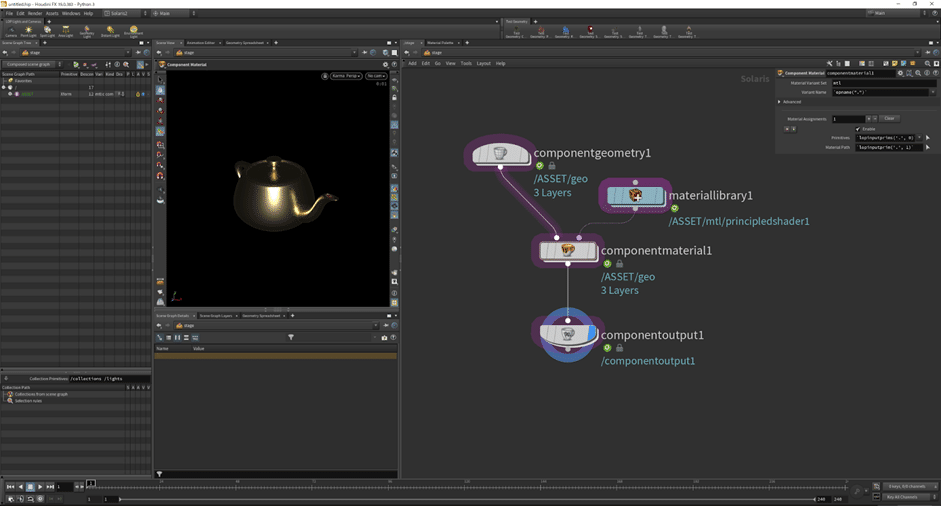Add an Area Light from shelf
The image size is (941, 506).
coord(65,31)
